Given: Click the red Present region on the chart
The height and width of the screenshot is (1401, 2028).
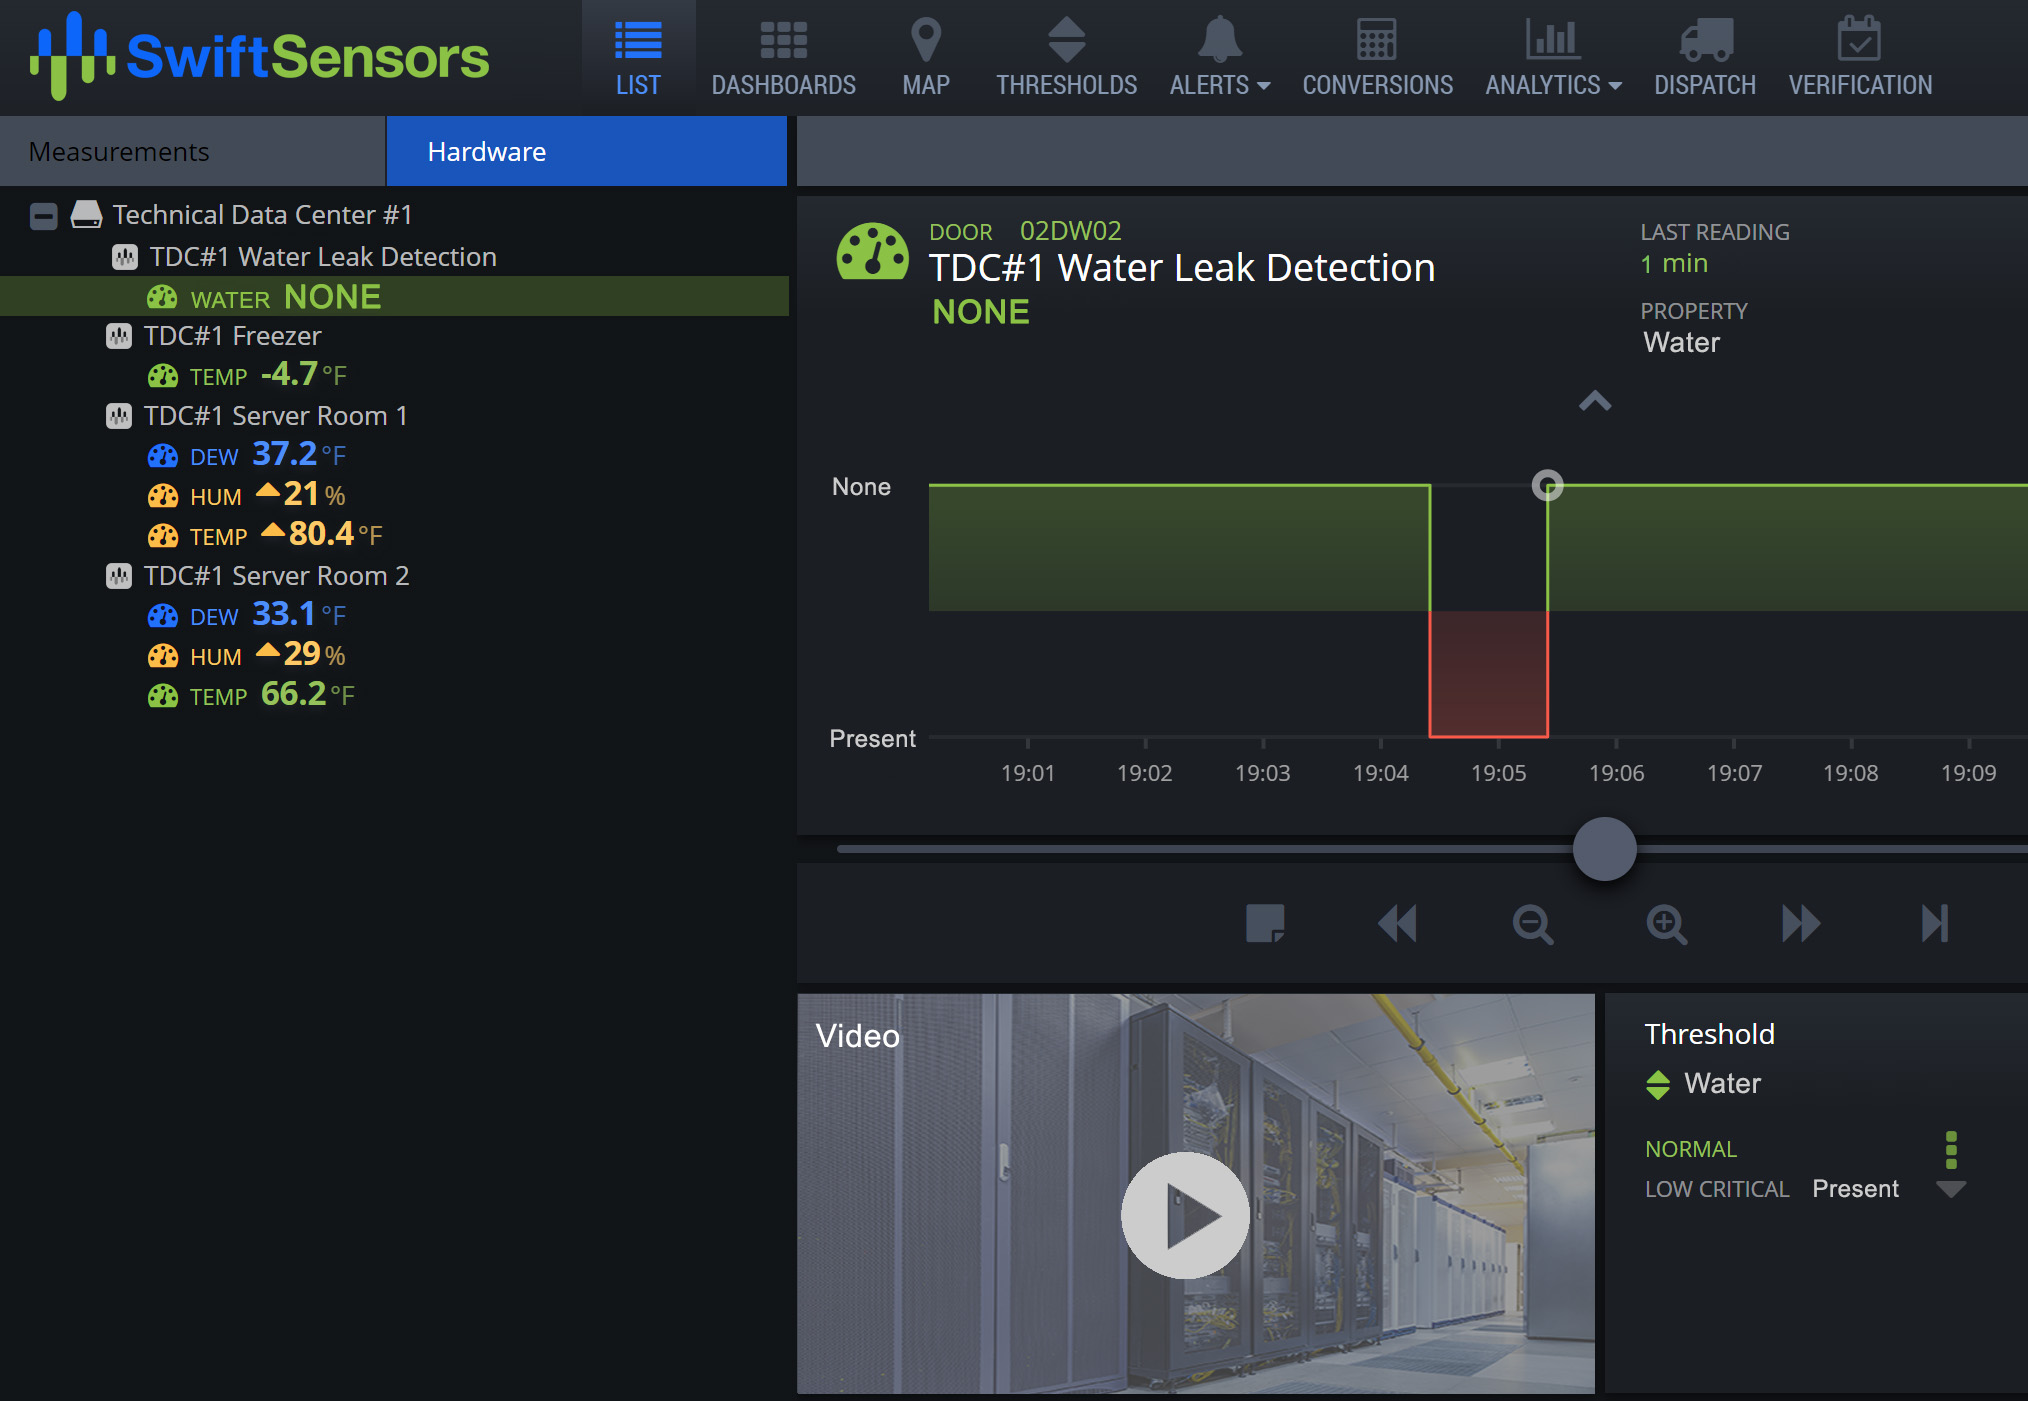Looking at the screenshot, I should coord(1488,674).
